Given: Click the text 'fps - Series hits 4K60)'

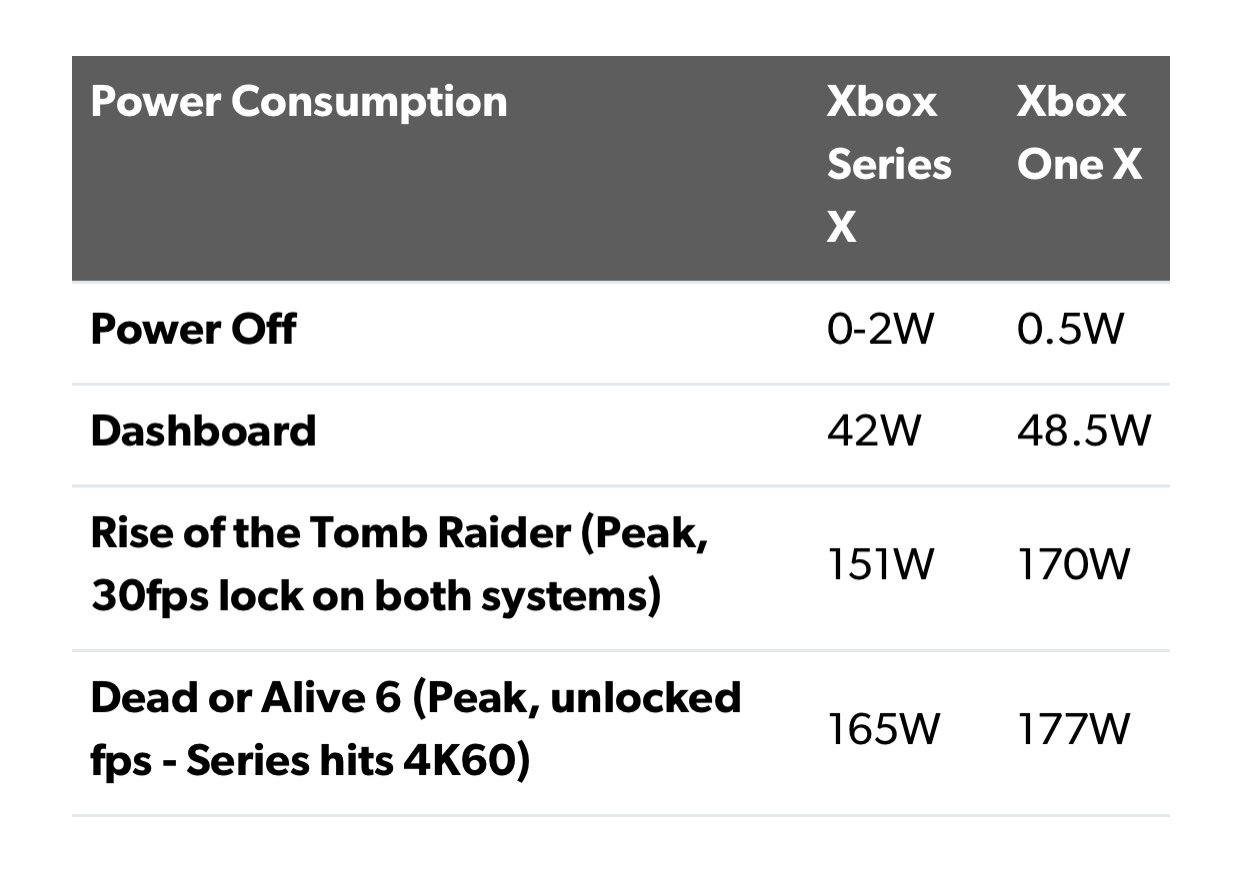Looking at the screenshot, I should [x=309, y=762].
